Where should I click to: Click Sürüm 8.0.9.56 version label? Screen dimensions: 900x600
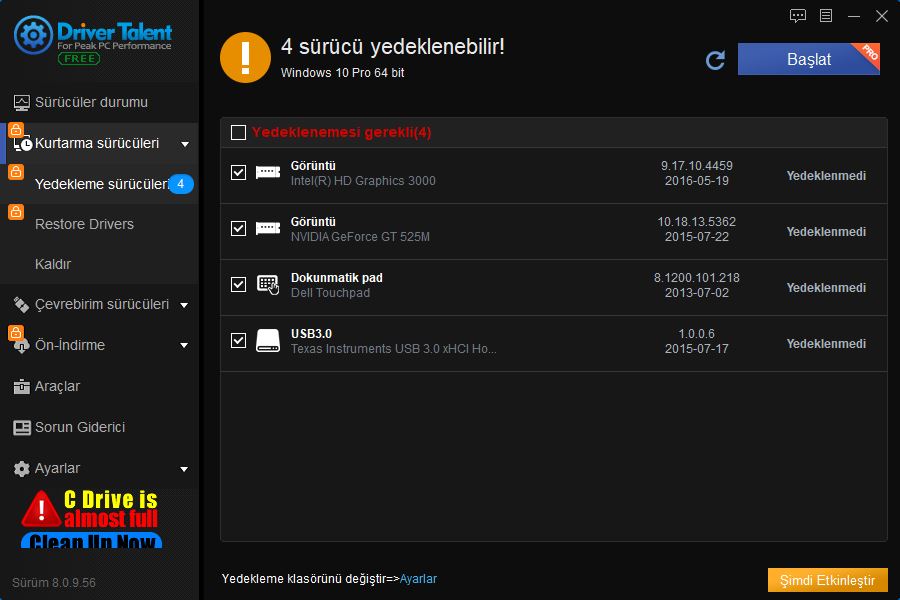[54, 583]
